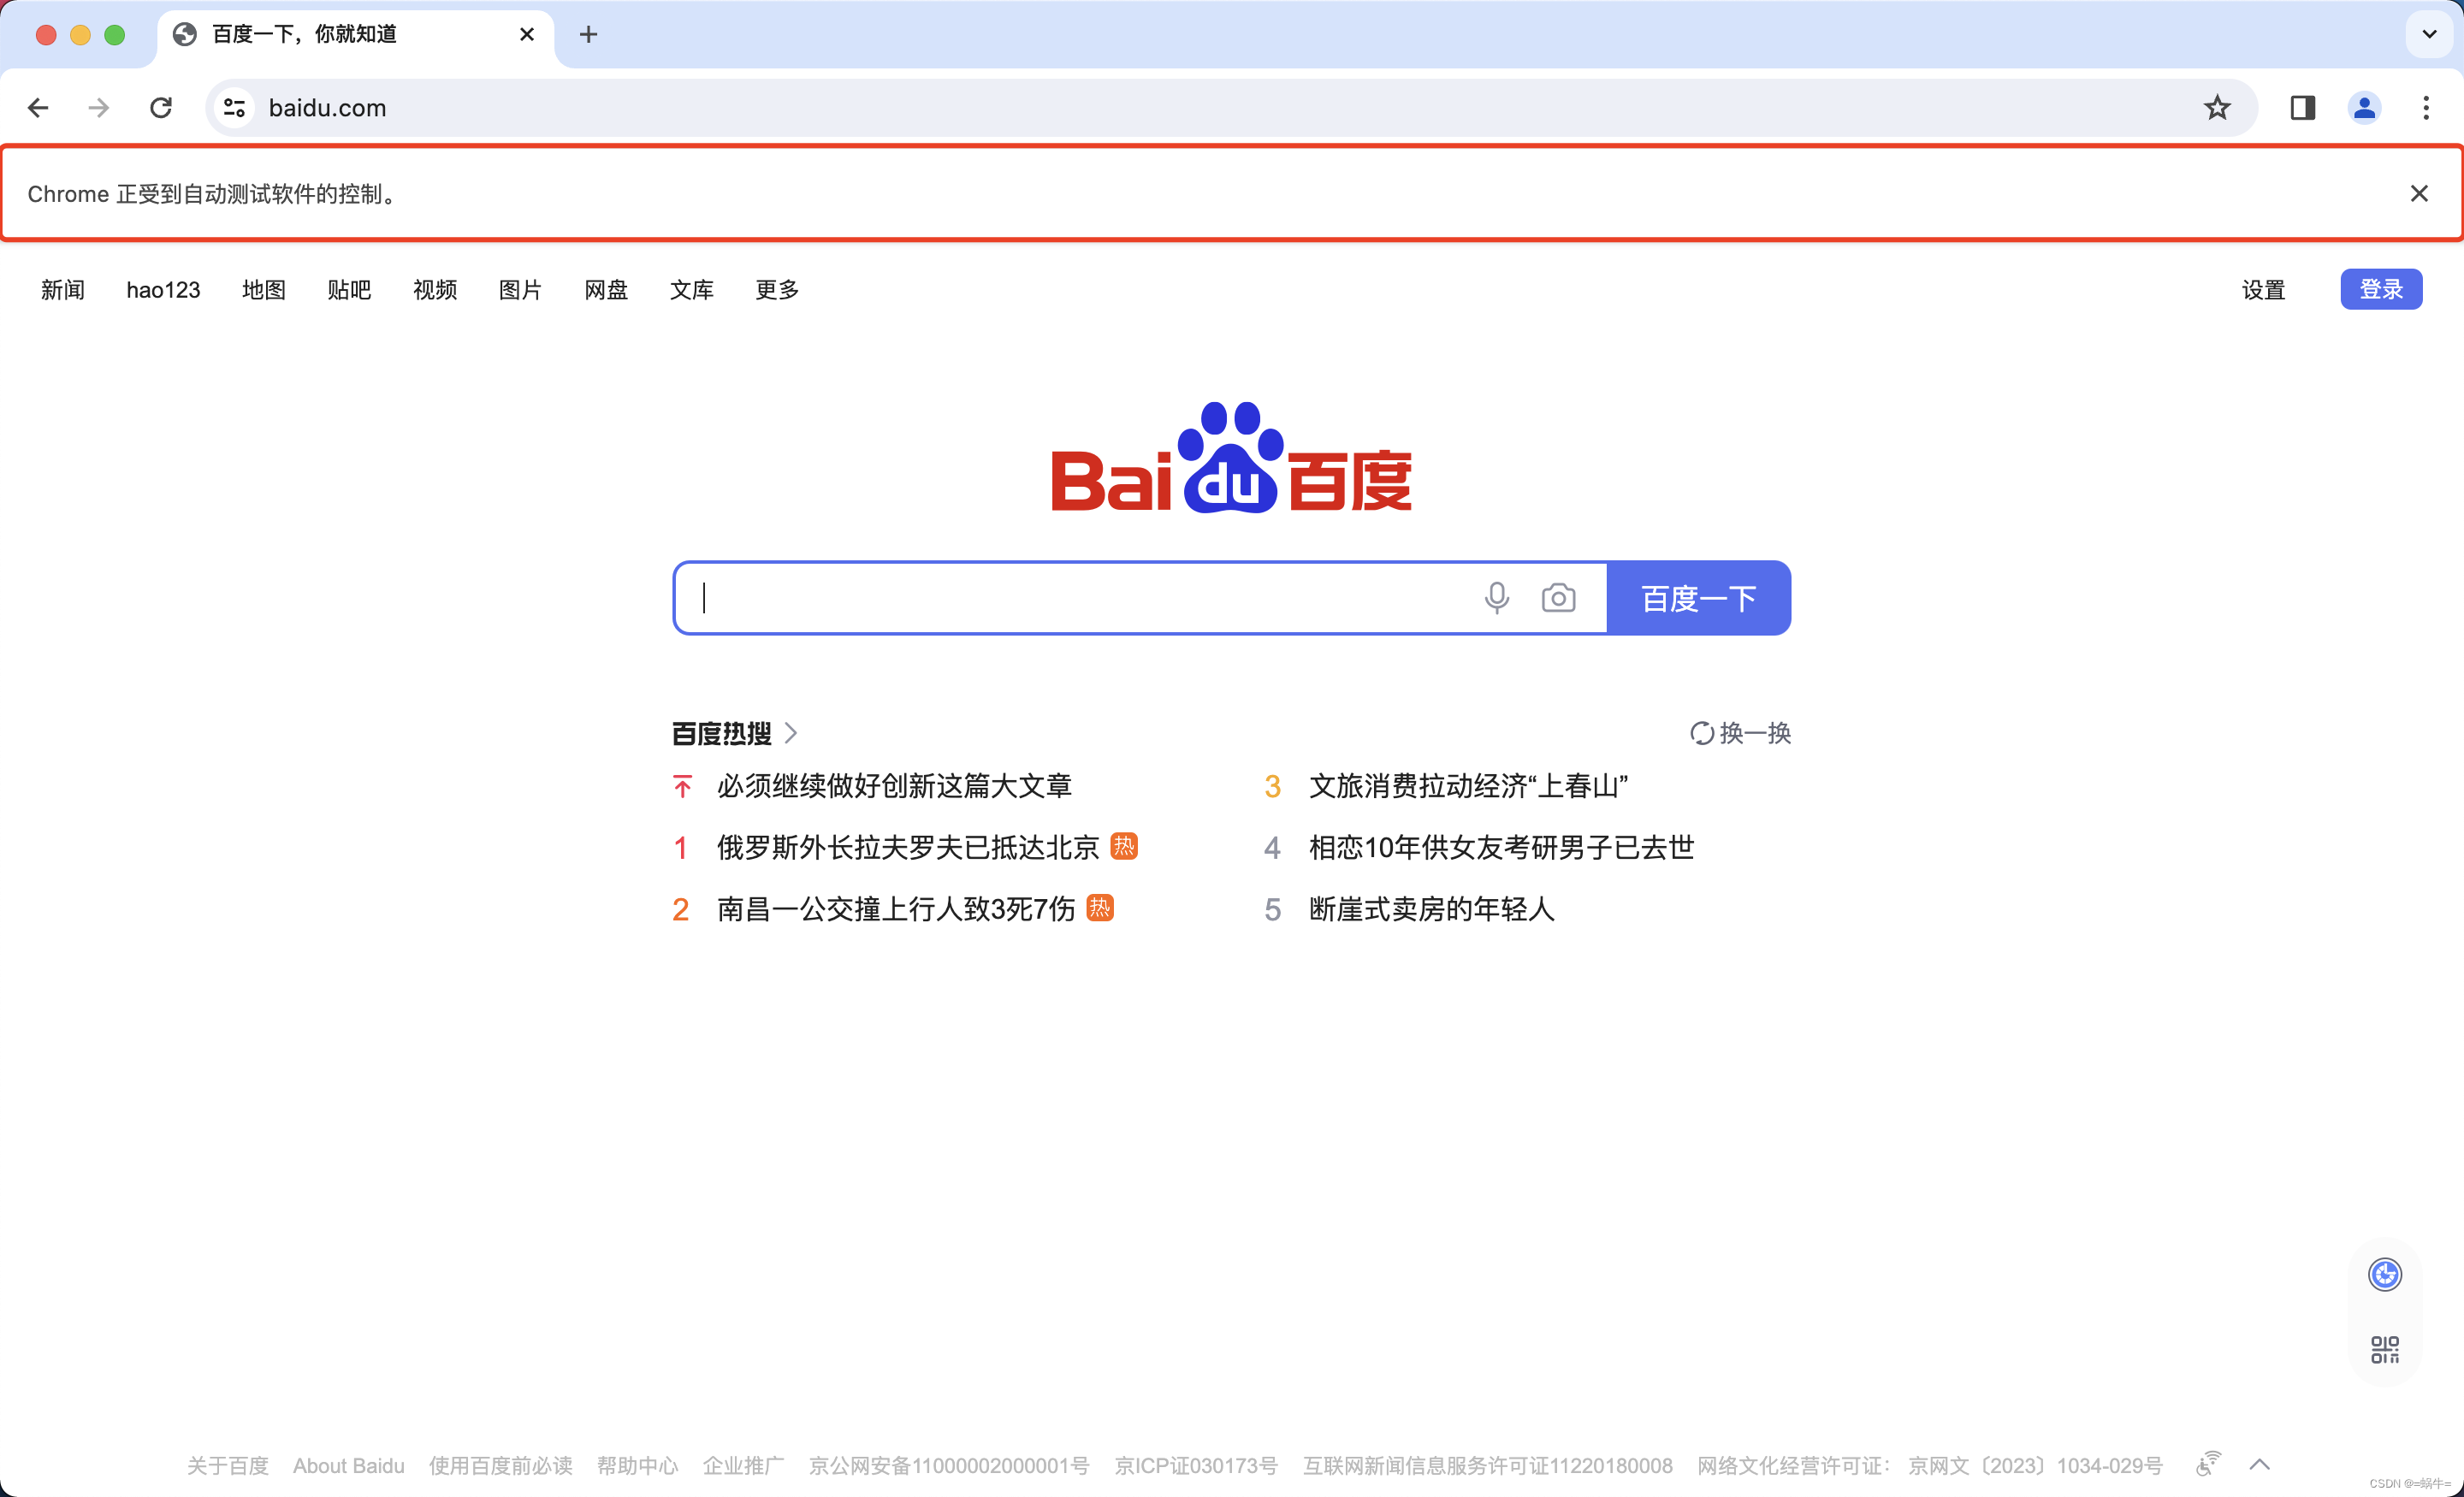
Task: Open the hao123 navigation link
Action: 163,290
